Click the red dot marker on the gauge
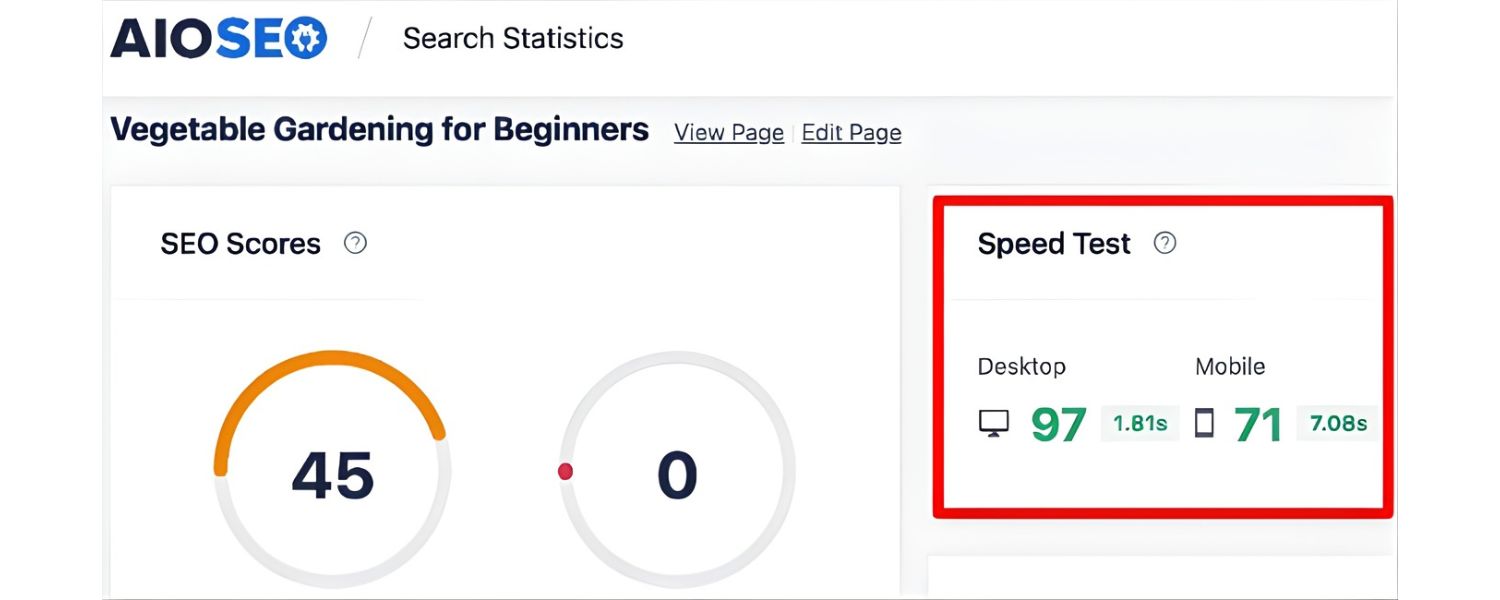 (567, 470)
